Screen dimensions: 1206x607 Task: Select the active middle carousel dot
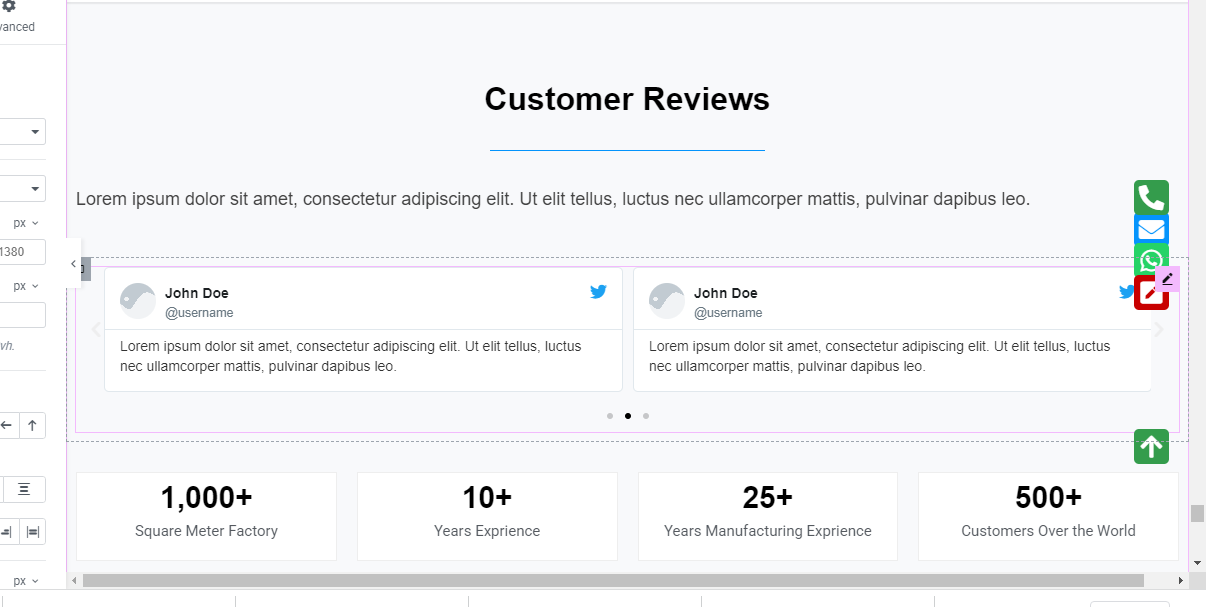pos(628,416)
